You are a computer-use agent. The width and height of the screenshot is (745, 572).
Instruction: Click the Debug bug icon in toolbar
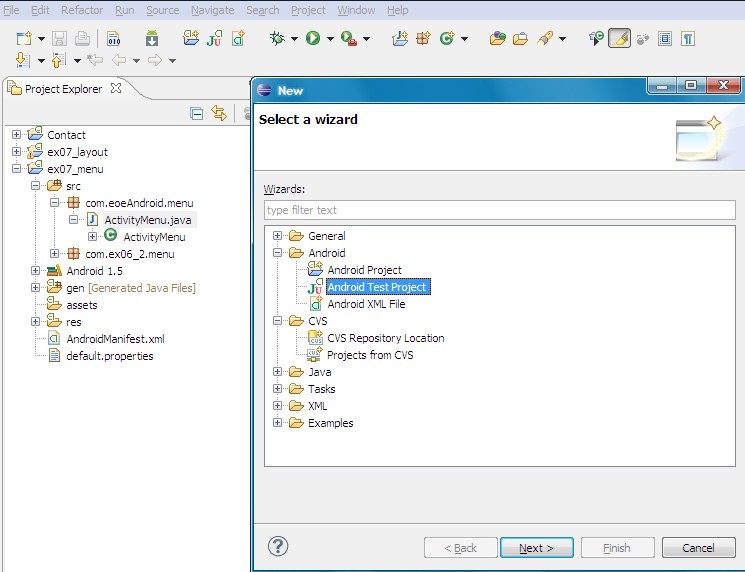pos(277,39)
